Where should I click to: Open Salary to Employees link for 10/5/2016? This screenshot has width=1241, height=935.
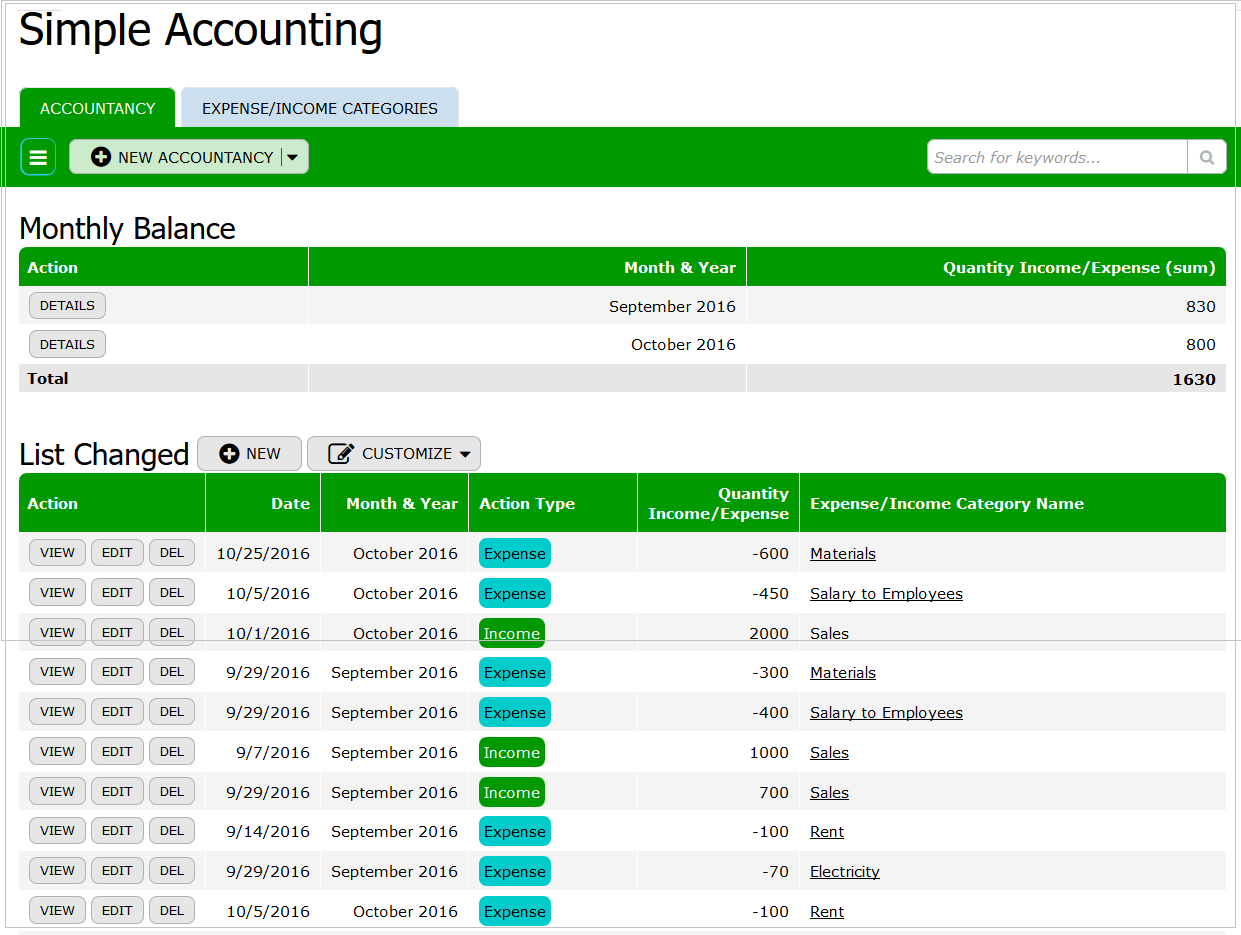[x=886, y=594]
